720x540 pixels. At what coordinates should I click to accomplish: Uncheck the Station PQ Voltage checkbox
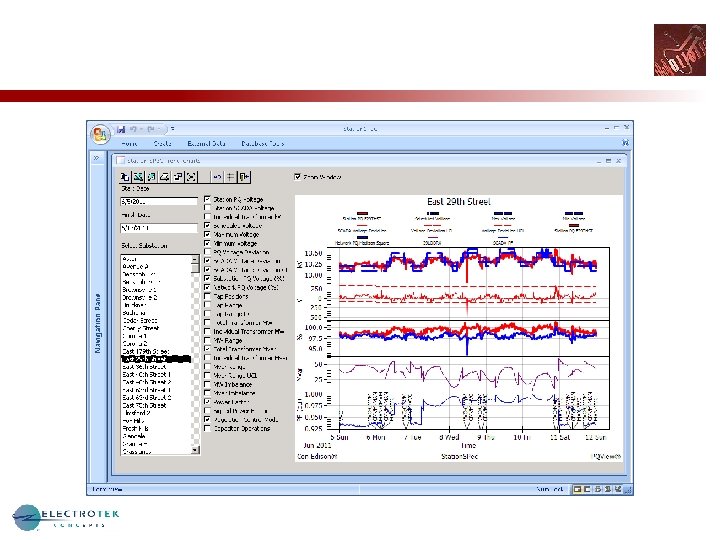coord(207,199)
